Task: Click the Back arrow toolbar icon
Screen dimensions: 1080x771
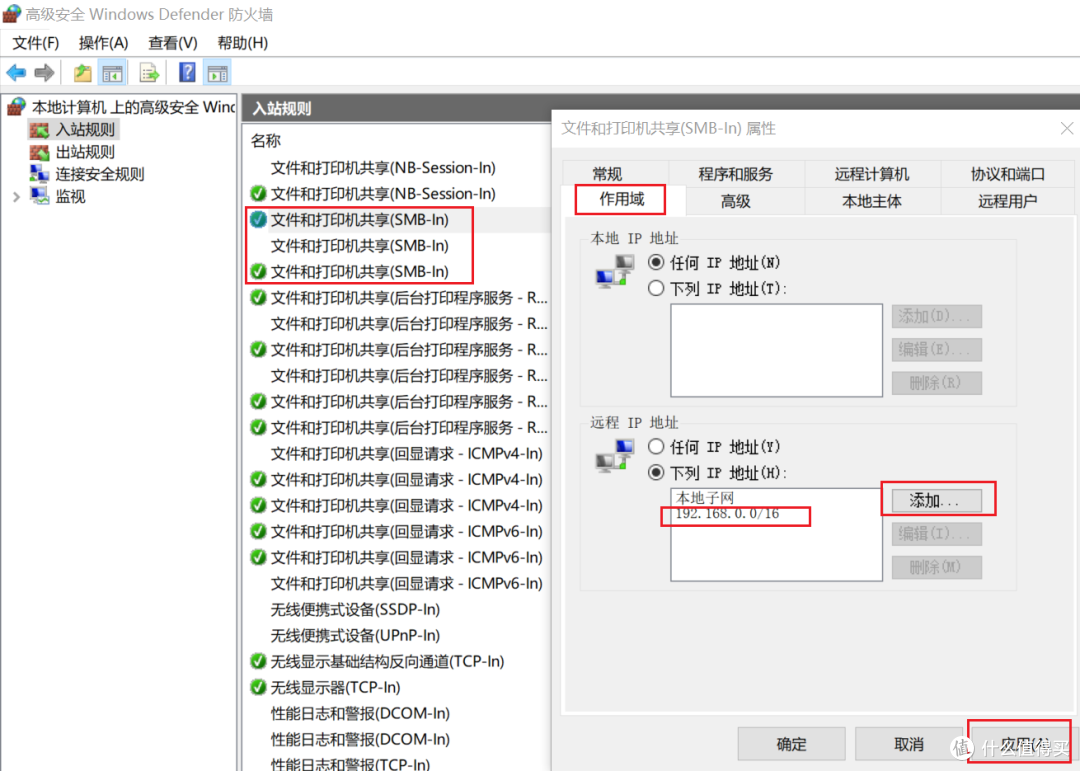Action: pyautogui.click(x=17, y=72)
